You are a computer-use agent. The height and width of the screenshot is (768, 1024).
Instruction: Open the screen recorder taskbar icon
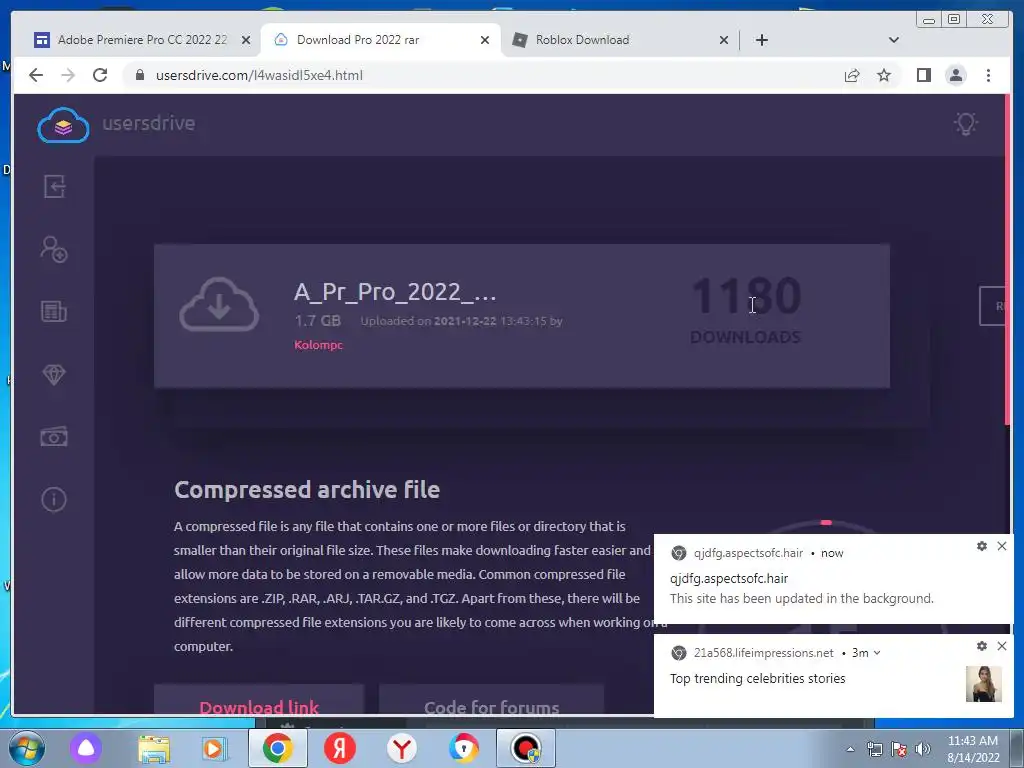(526, 748)
